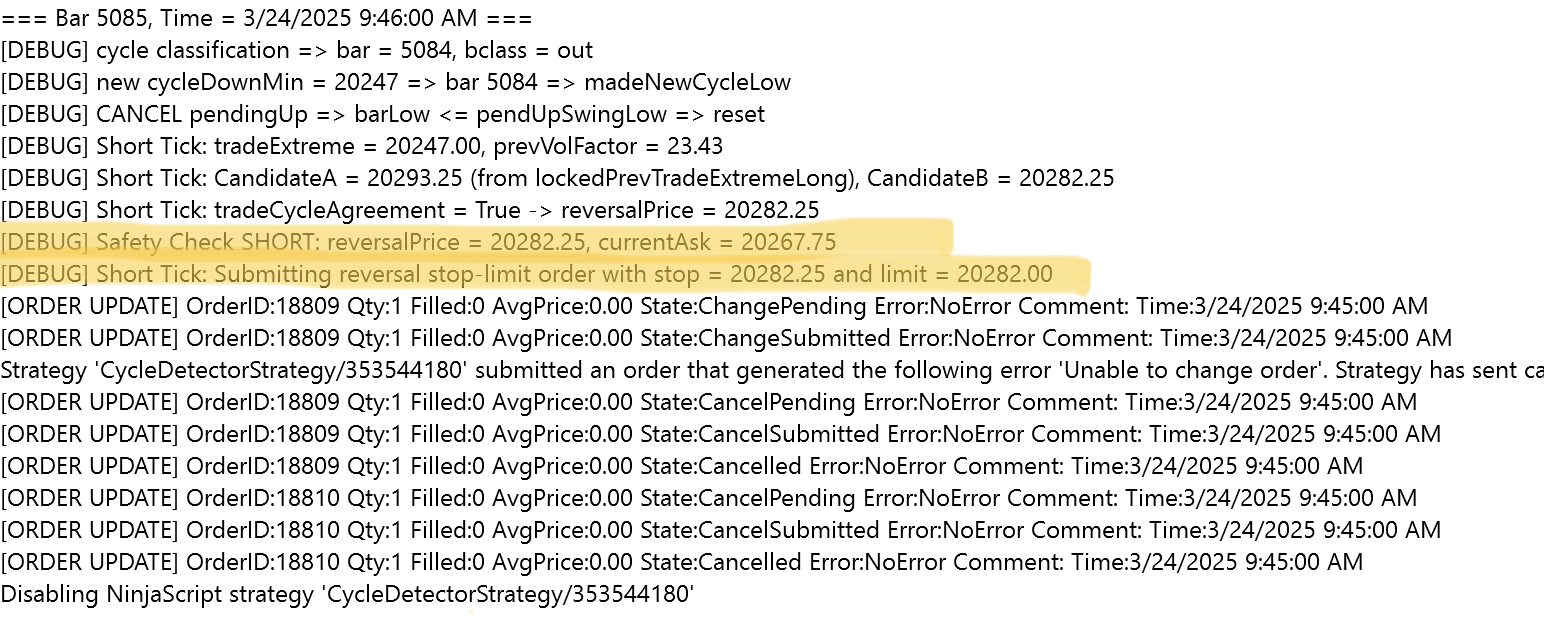This screenshot has height=628, width=1544.
Task: Click the highlighted Safety Check SHORT line
Action: coord(418,242)
